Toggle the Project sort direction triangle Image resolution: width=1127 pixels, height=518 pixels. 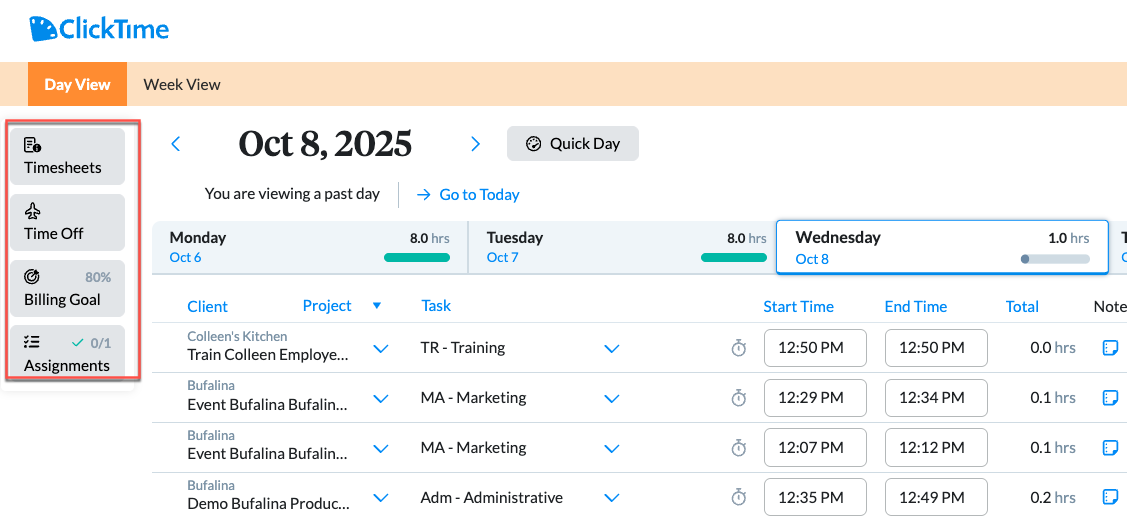coord(377,306)
